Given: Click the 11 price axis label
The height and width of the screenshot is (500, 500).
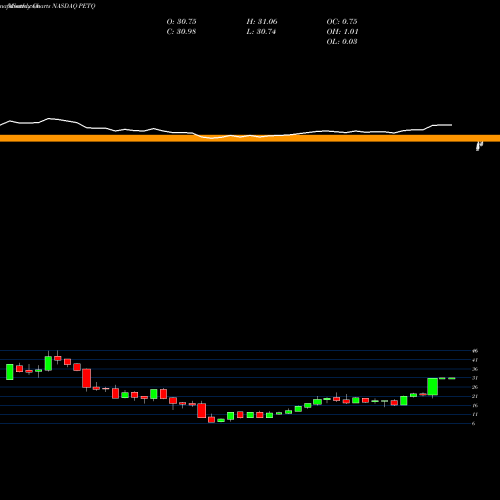Looking at the screenshot, I should pyautogui.click(x=475, y=414).
